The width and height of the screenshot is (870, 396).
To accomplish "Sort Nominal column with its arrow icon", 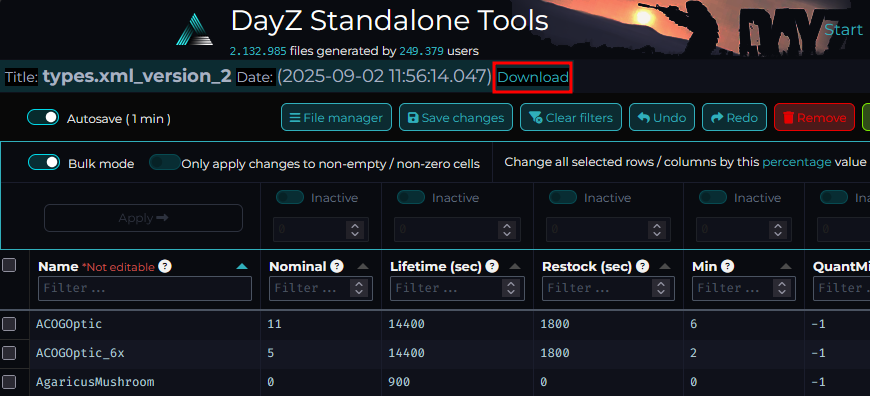I will coord(363,267).
